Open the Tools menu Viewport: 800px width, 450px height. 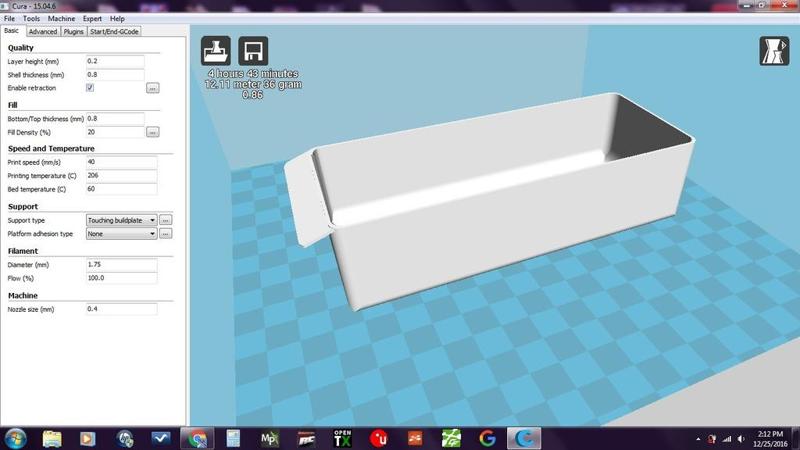point(31,18)
